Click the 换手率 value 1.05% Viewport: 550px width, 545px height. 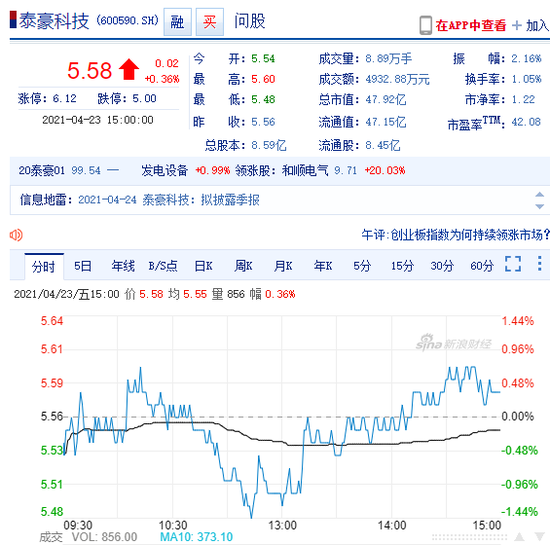(x=526, y=79)
